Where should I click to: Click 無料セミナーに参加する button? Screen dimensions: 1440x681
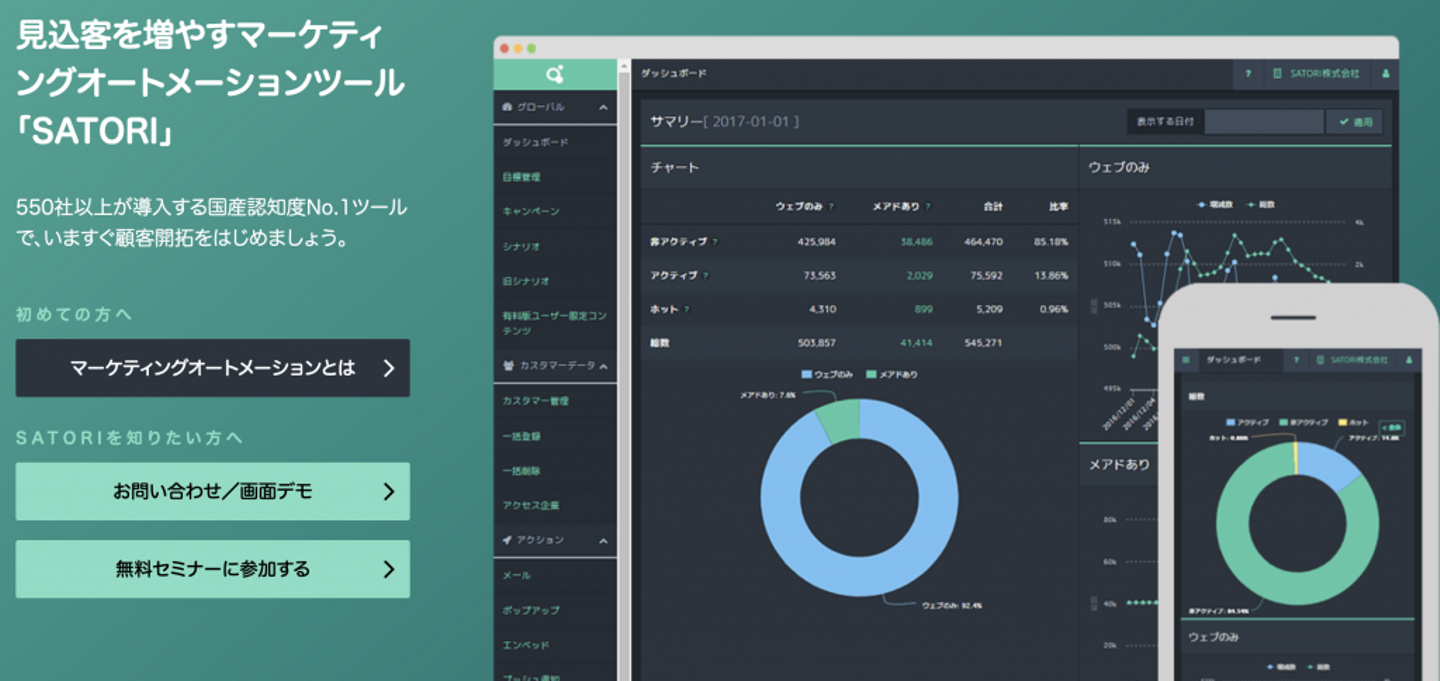pos(212,569)
